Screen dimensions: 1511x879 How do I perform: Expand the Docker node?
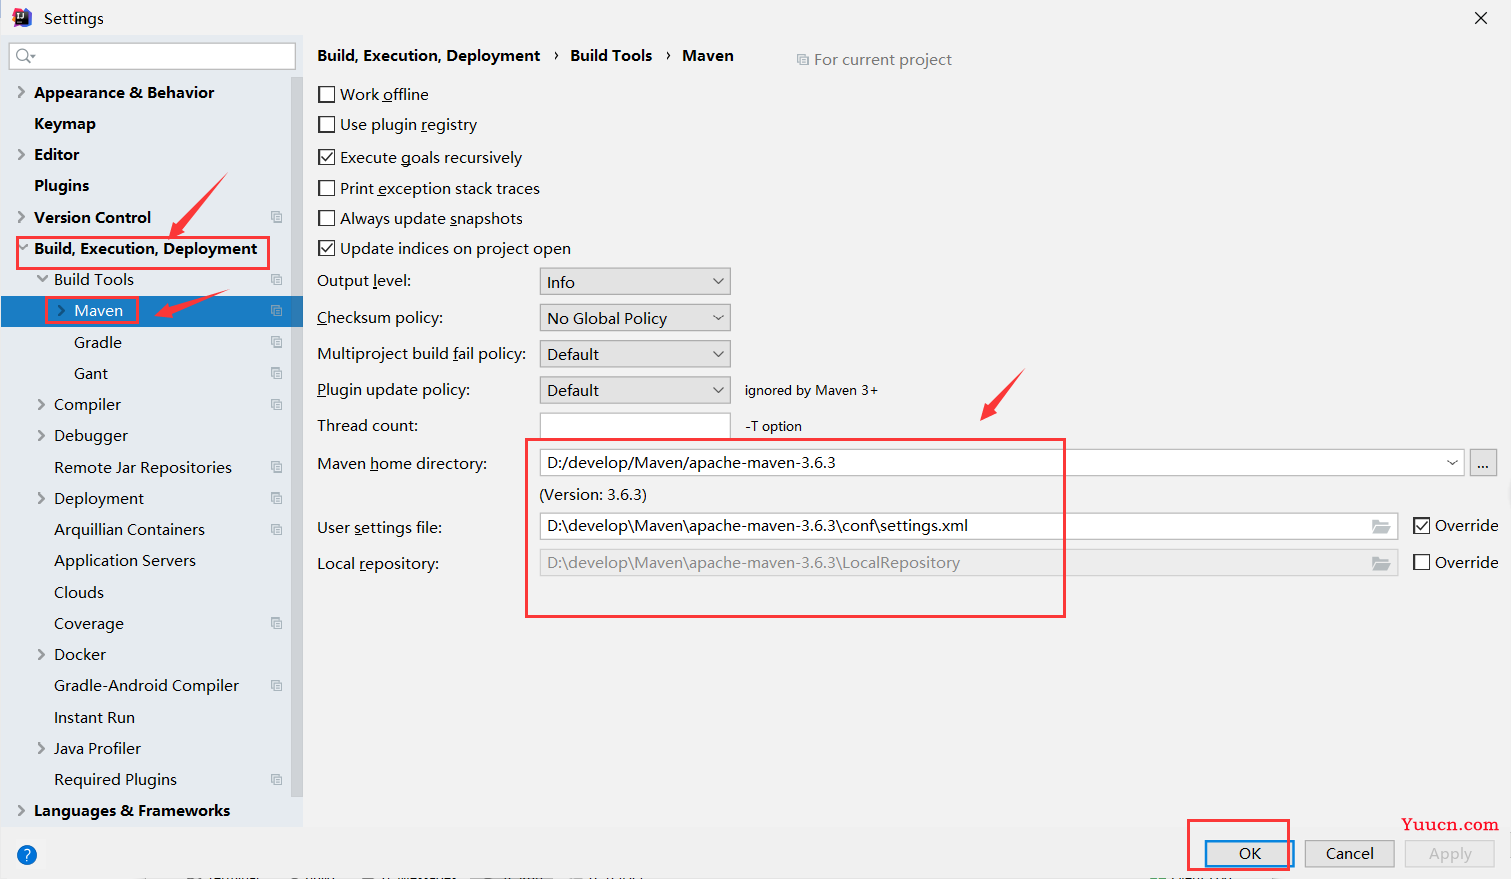coord(41,654)
